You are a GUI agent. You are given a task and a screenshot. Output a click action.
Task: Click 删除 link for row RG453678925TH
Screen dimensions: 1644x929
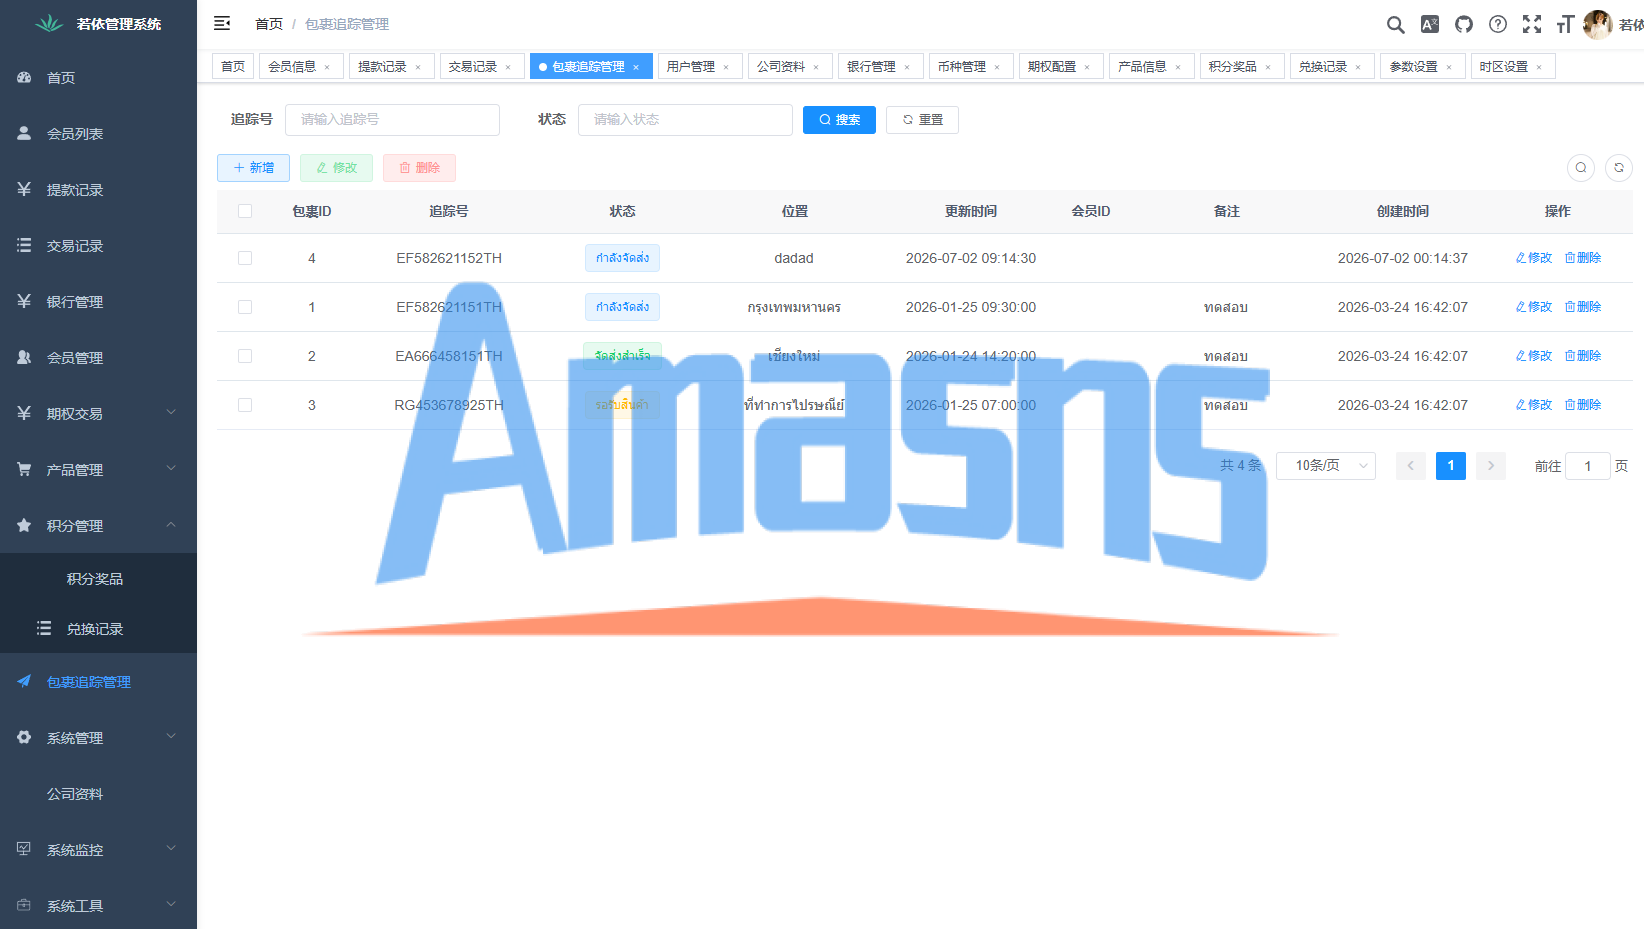(x=1583, y=405)
